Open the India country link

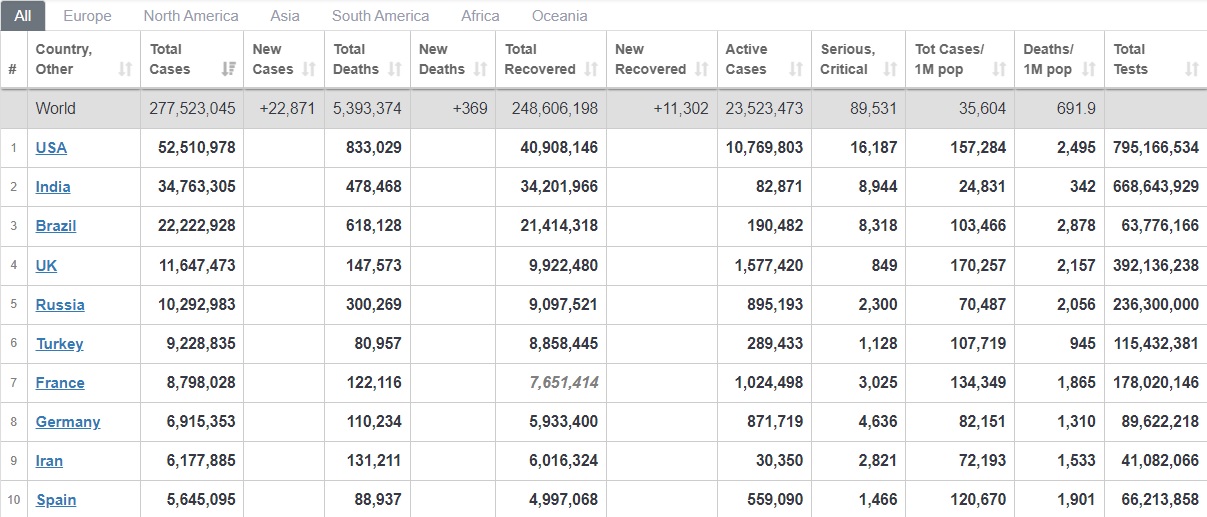(53, 187)
